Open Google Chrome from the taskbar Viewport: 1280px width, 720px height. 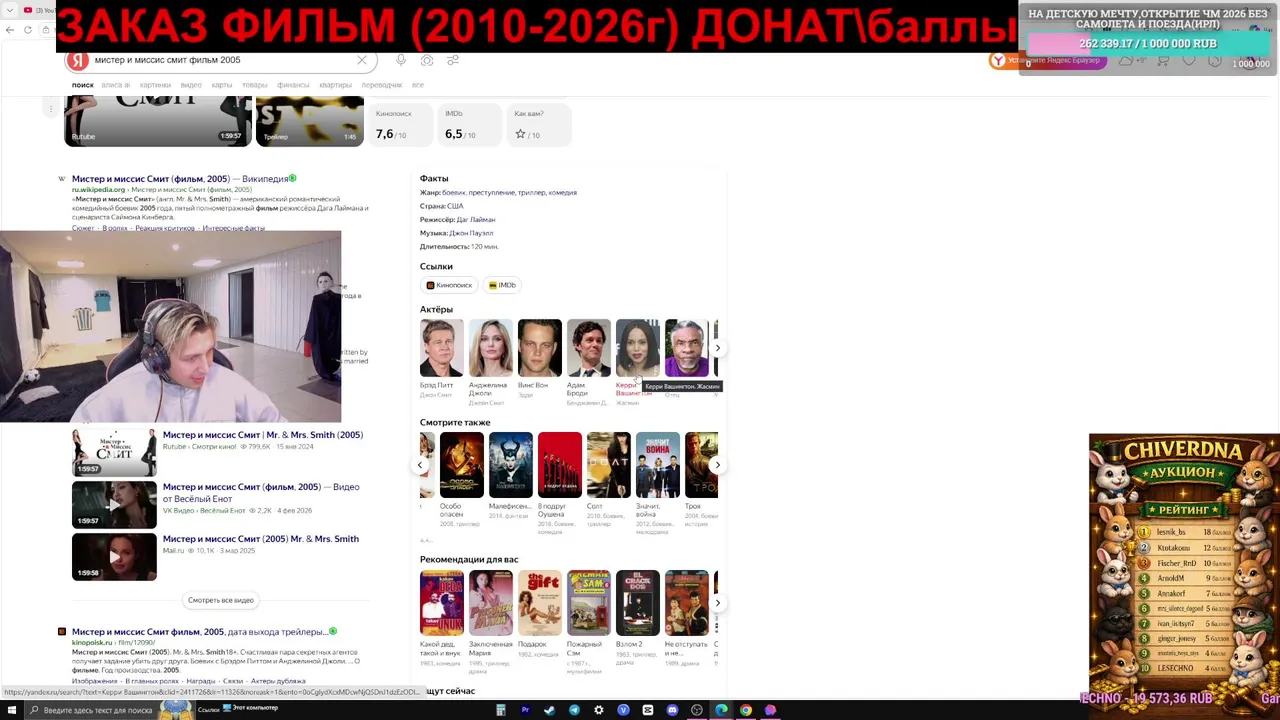(x=745, y=710)
